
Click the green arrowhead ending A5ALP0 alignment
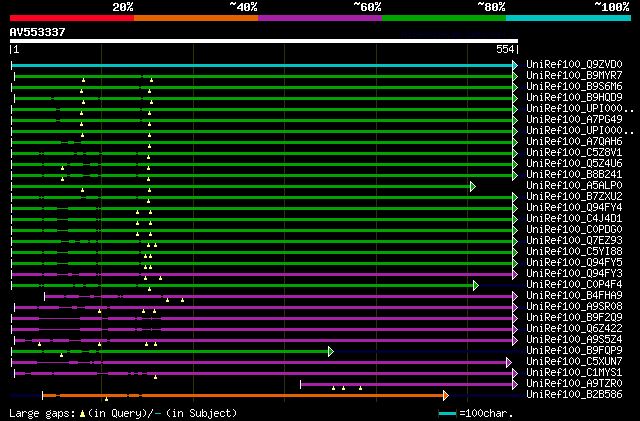(473, 187)
